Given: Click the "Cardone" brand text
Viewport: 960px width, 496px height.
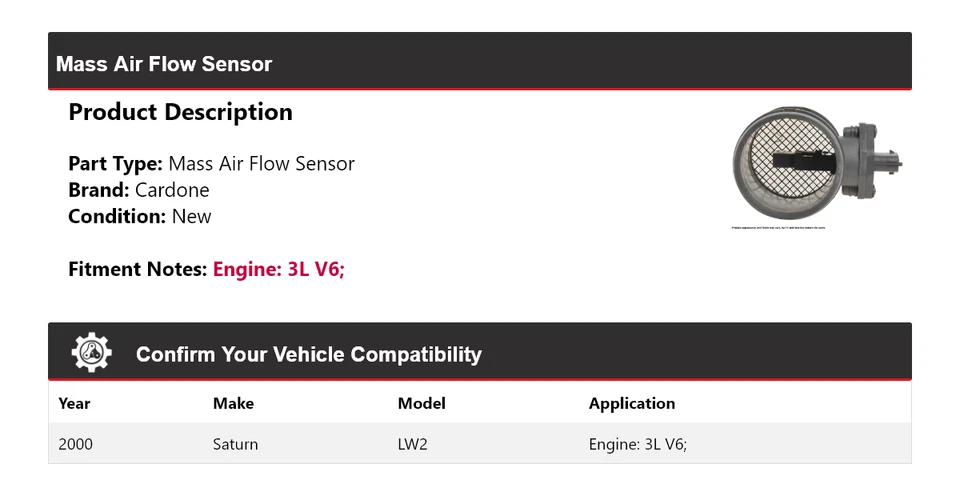Looking at the screenshot, I should coord(172,190).
